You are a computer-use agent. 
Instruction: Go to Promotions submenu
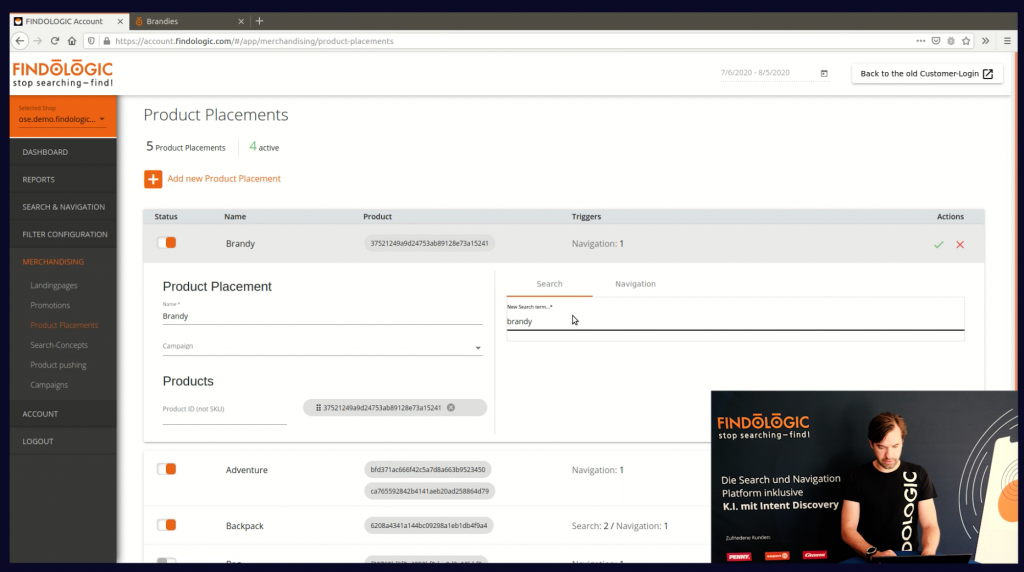tap(50, 306)
